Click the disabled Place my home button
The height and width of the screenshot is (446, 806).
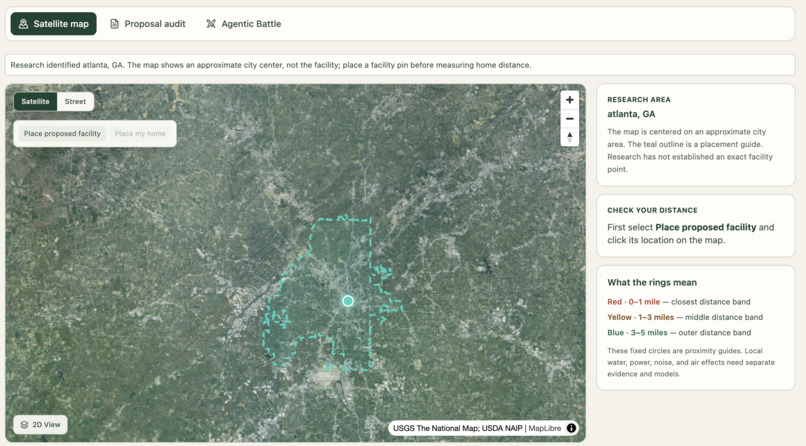point(140,134)
